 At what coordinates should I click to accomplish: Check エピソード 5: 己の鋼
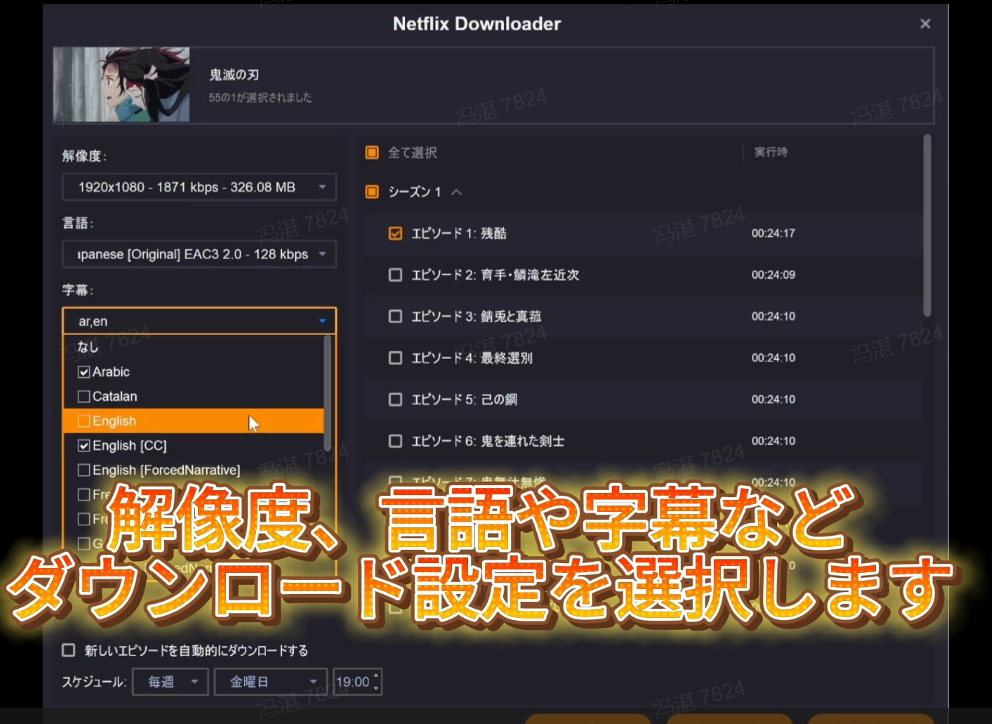395,399
